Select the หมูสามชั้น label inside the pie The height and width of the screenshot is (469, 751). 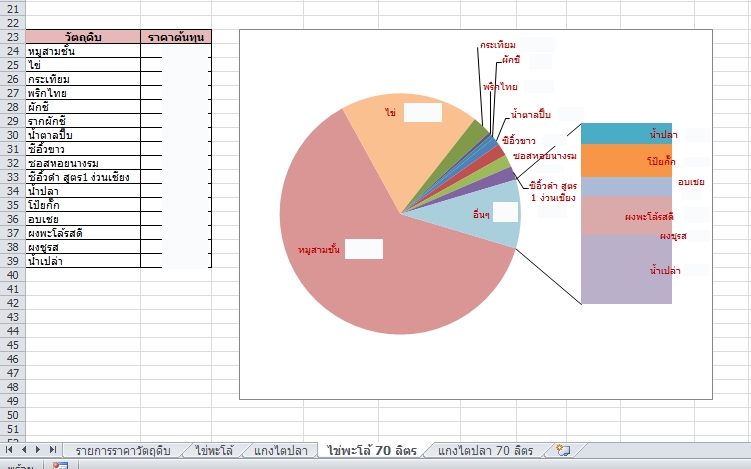coord(319,250)
